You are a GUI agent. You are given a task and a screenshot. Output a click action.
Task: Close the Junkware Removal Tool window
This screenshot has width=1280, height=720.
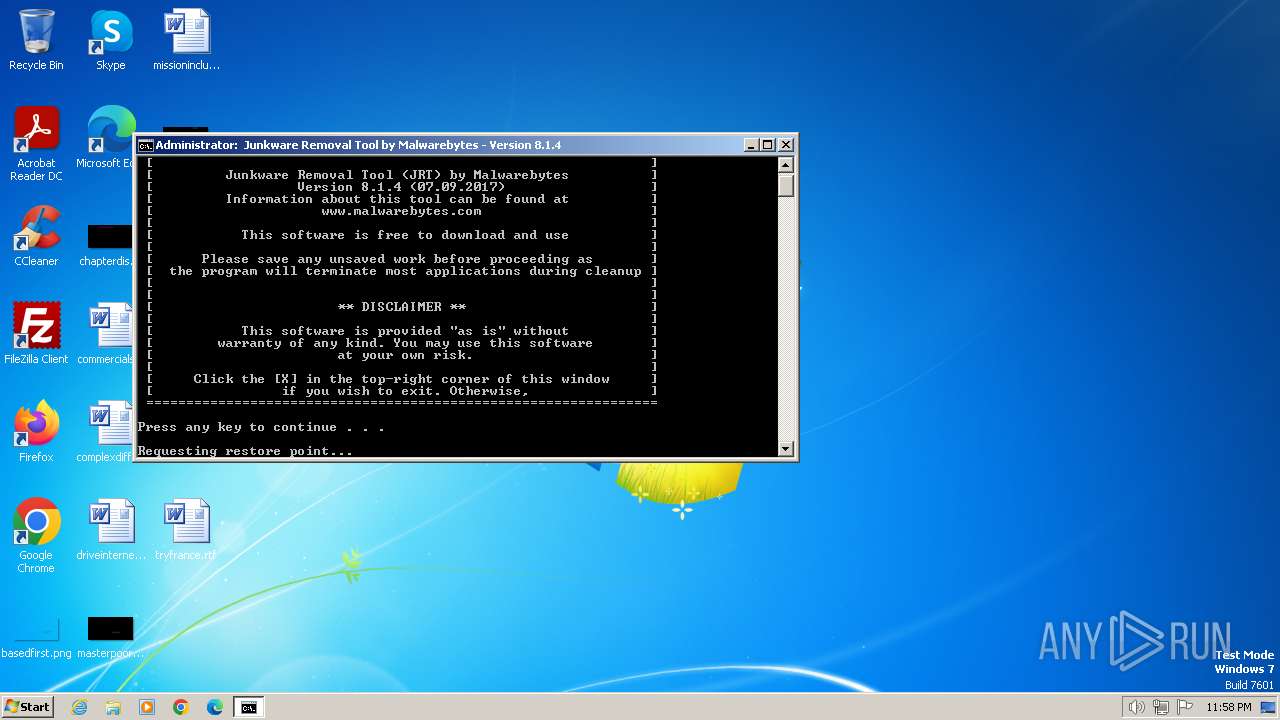tap(786, 145)
